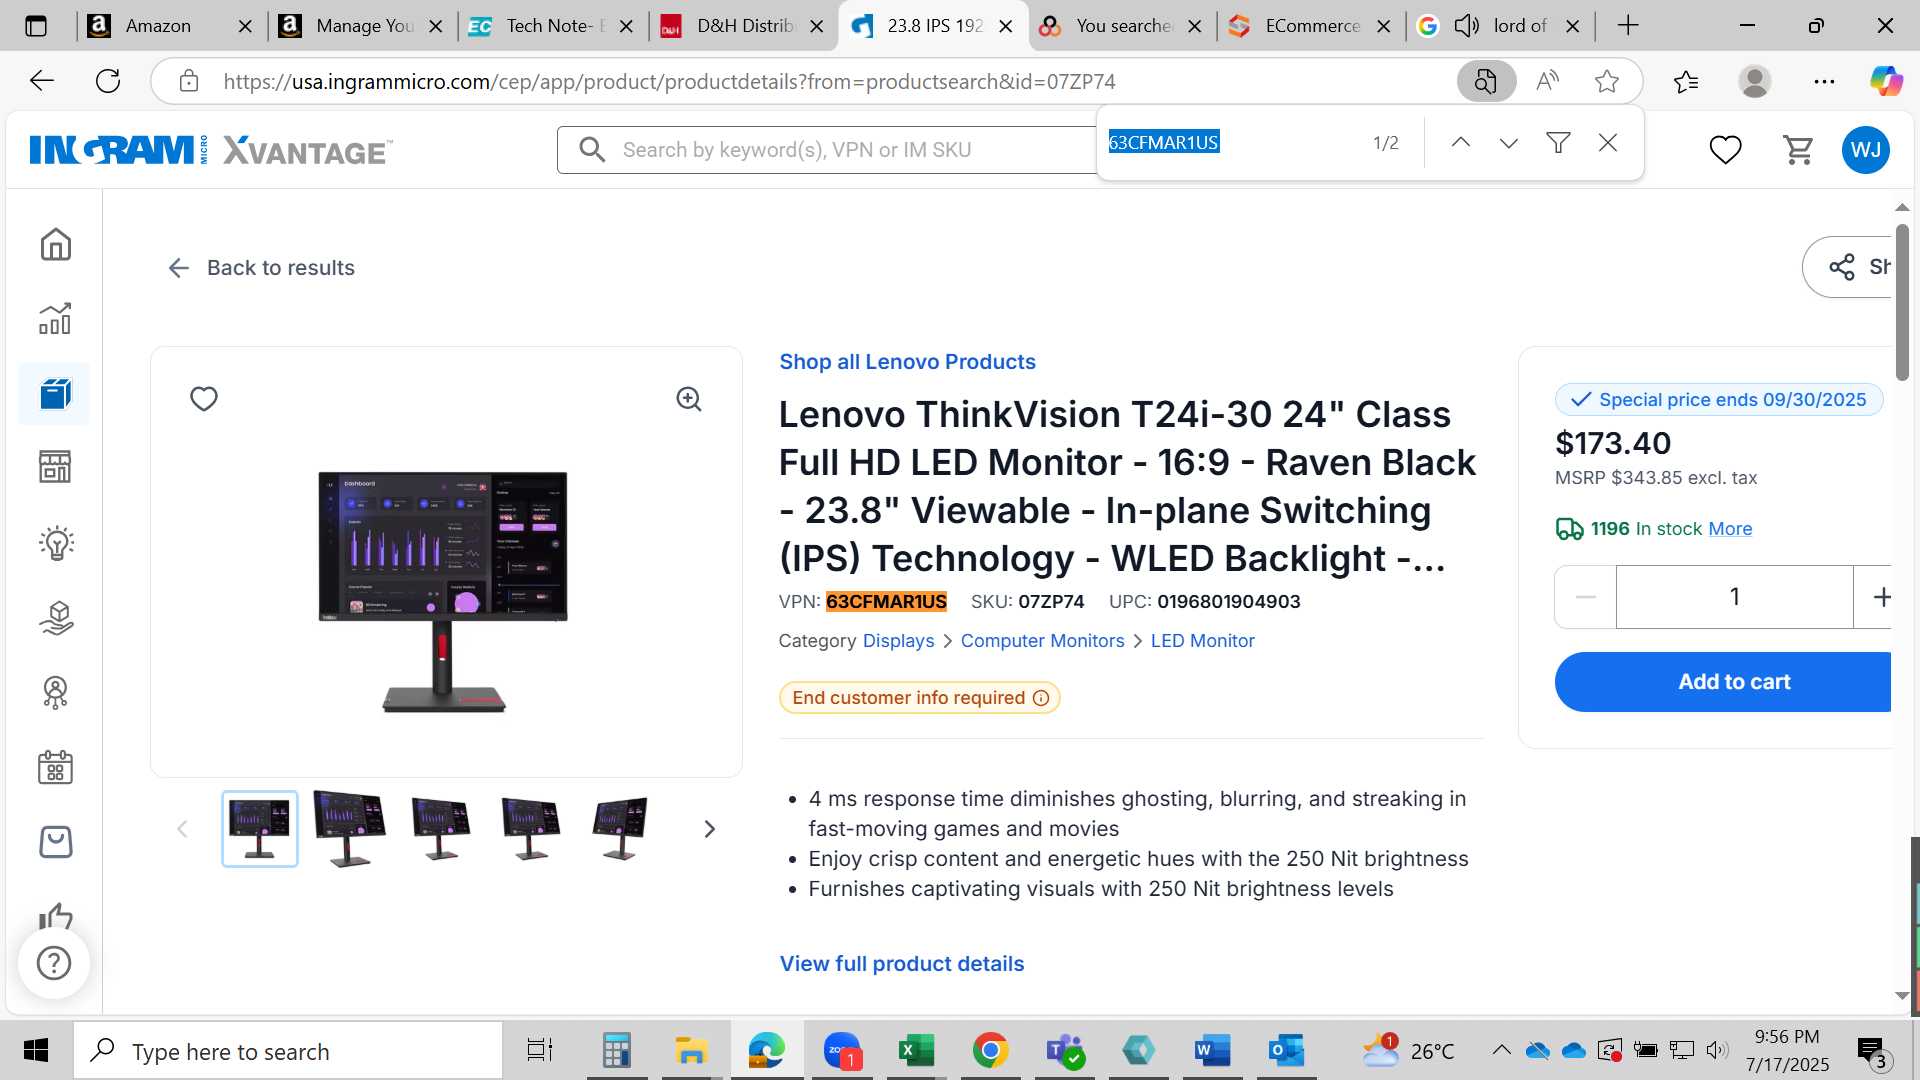Screen dimensions: 1920x1080
Task: Open the Home icon in left sidebar
Action: (56, 244)
